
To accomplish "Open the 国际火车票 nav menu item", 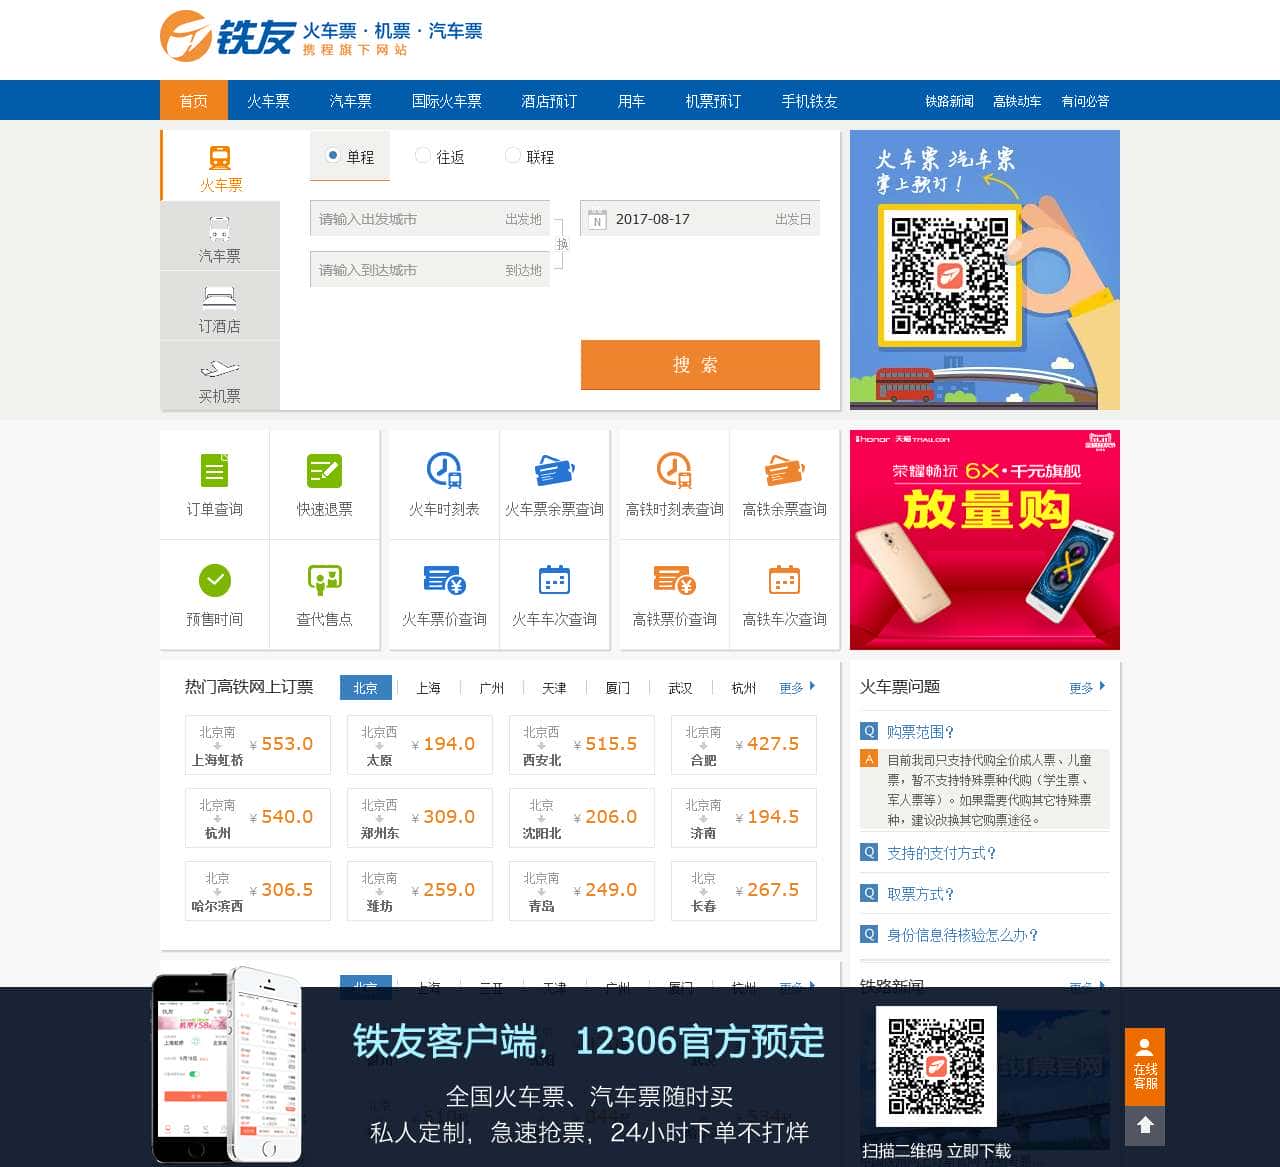I will point(446,100).
